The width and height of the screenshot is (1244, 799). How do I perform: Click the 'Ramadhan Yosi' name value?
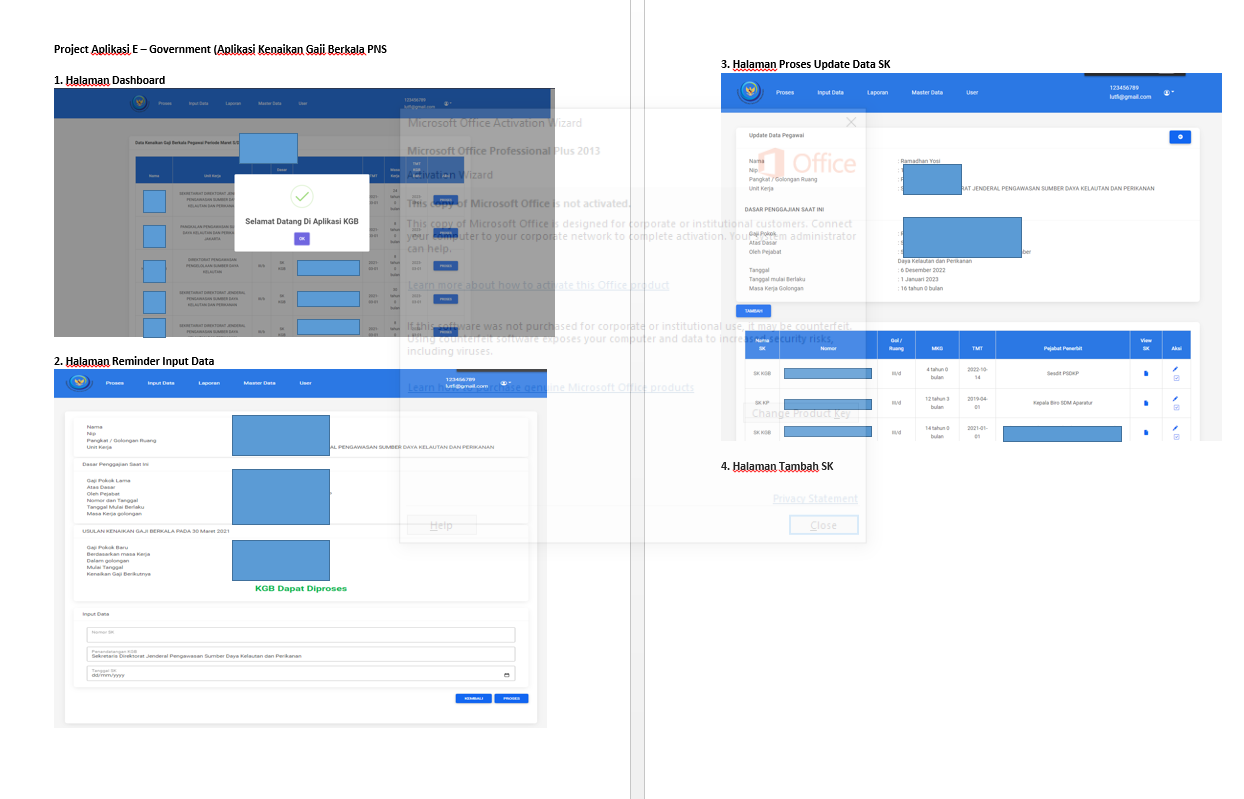point(921,160)
